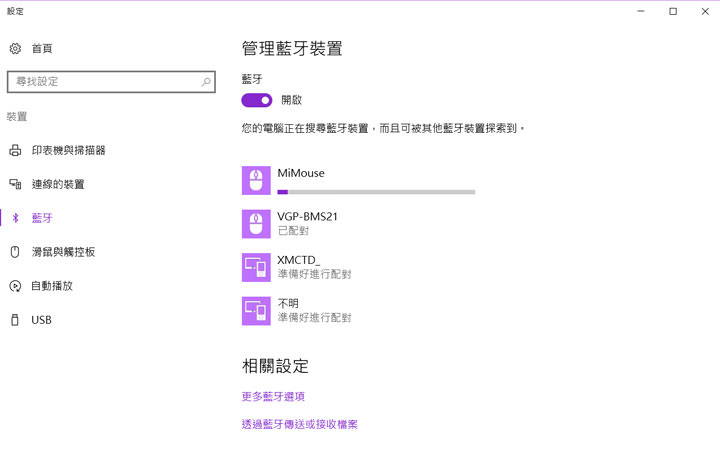
Task: Click the Bluetooth icon in the sidebar
Action: (x=15, y=218)
